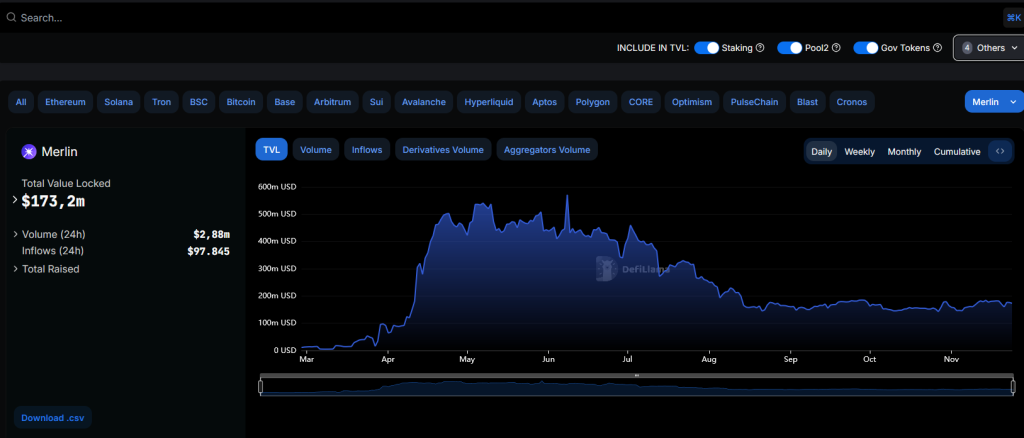
Task: Click the Gov Tokens help question icon
Action: pyautogui.click(x=937, y=48)
